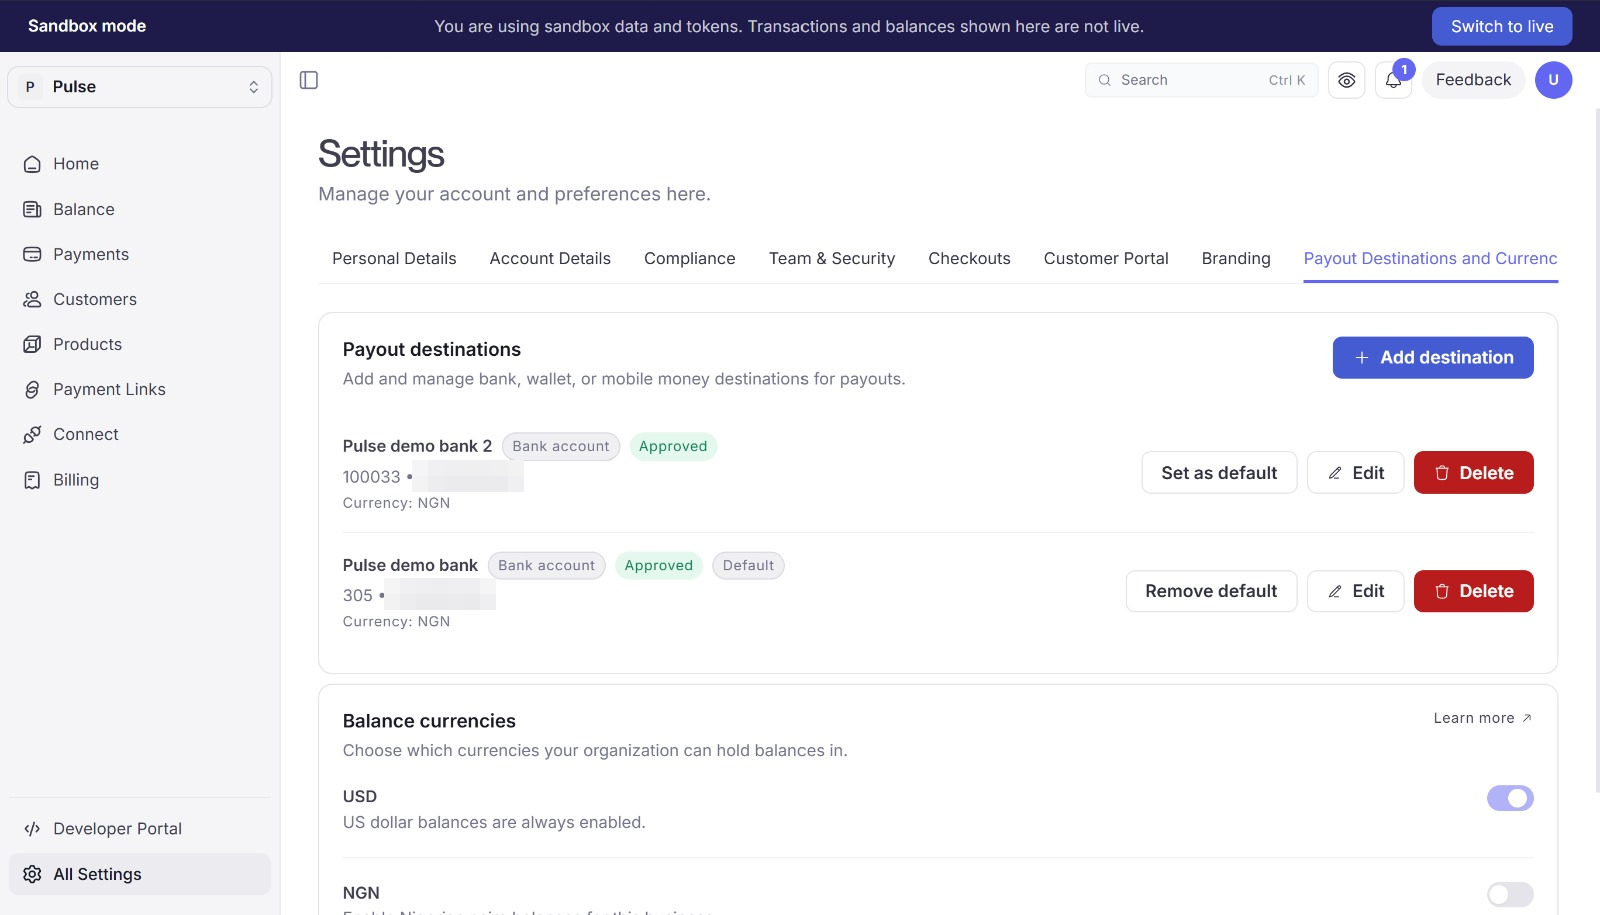Open the Feedback button
Image resolution: width=1600 pixels, height=915 pixels.
1473,80
